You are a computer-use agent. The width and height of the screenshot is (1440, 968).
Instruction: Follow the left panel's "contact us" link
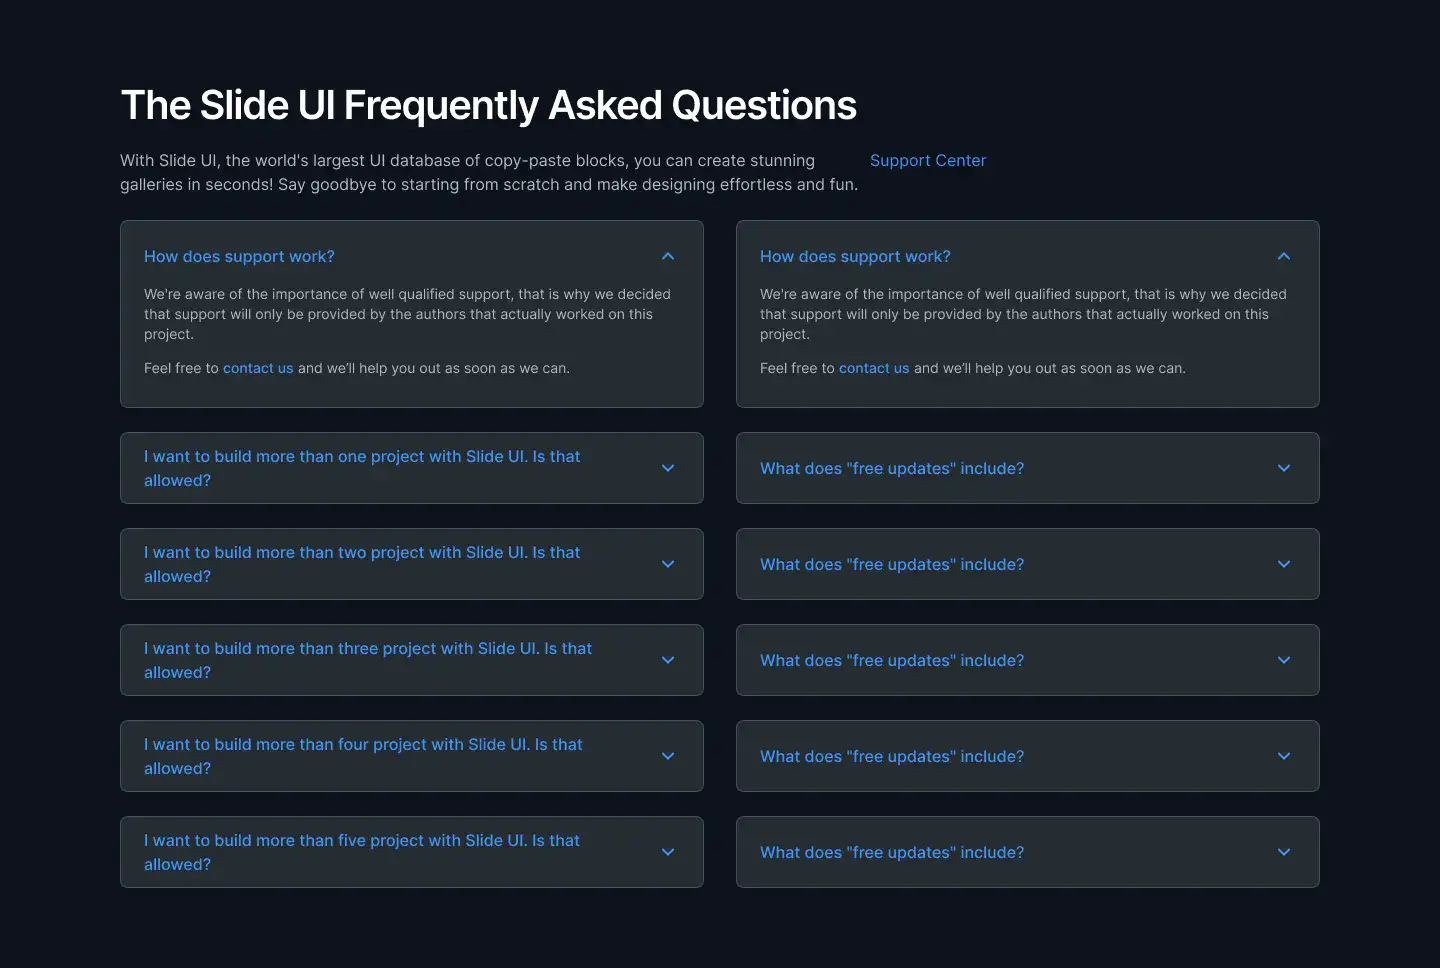point(258,368)
